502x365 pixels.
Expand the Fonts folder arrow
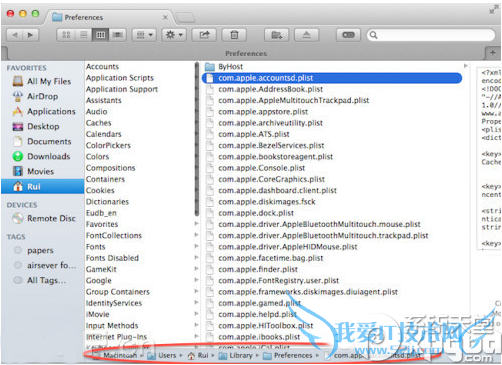point(196,246)
